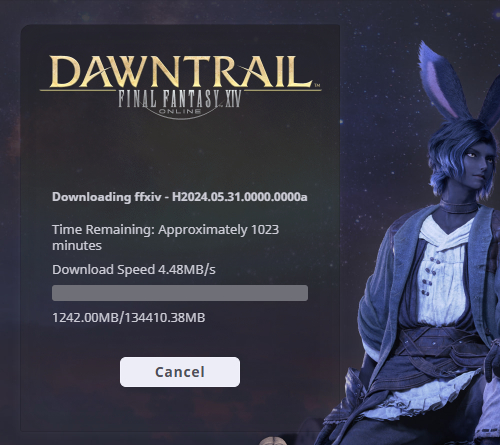500x445 pixels.
Task: Click the downloaded amount 1242.00MB
Action: [x=85, y=317]
